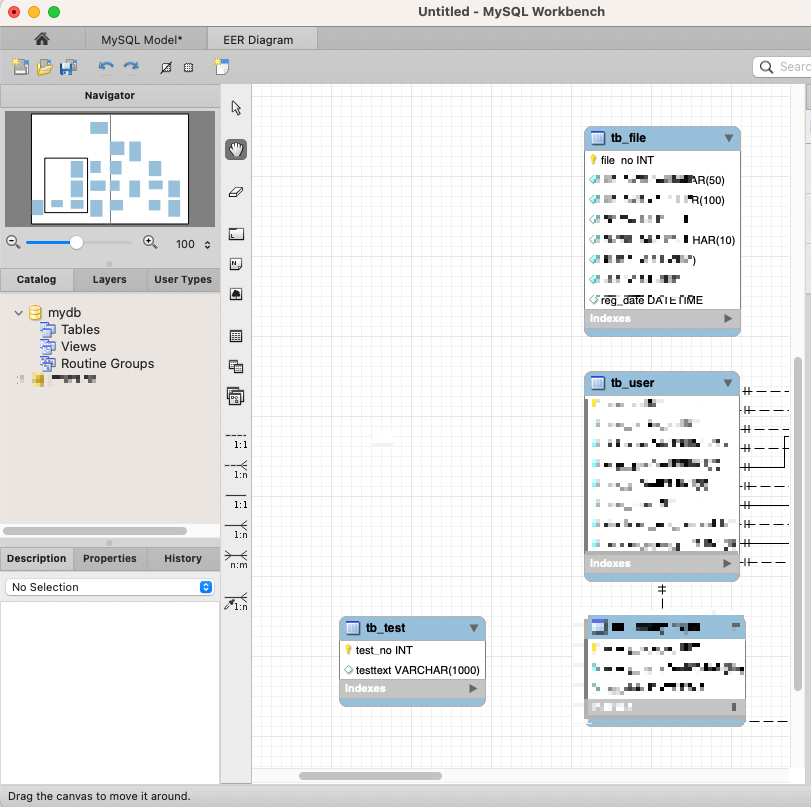Viewport: 811px width, 807px height.
Task: Undo the last action
Action: tap(106, 66)
